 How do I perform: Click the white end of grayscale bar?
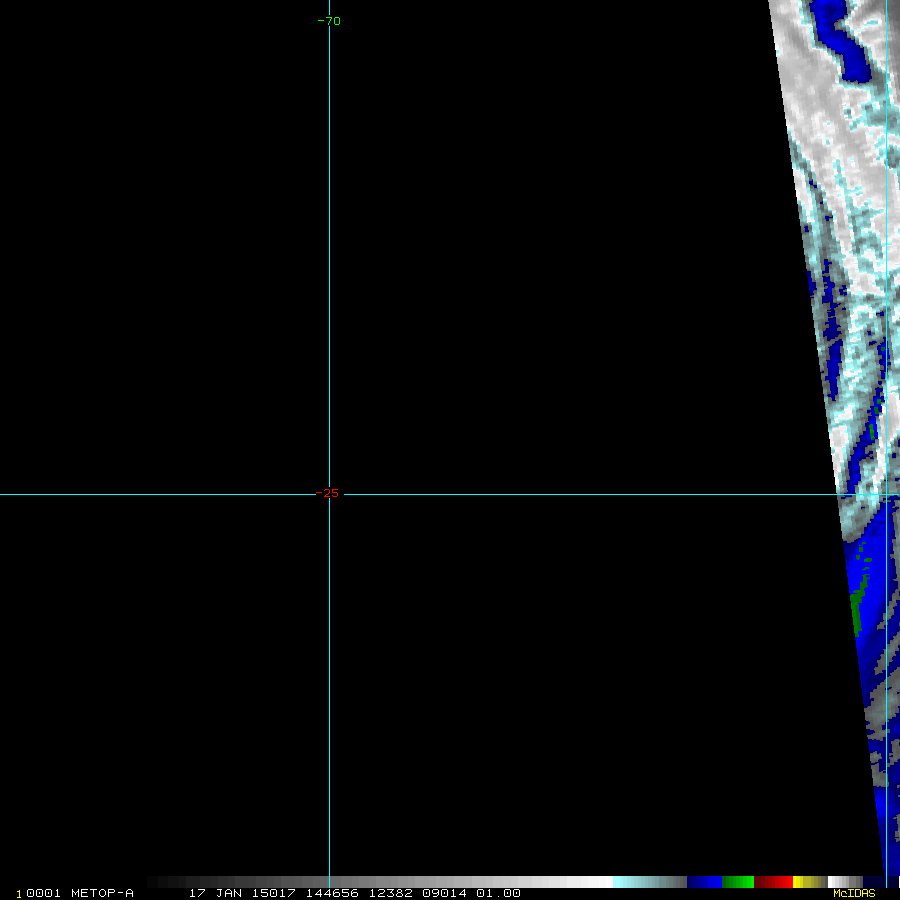point(598,882)
